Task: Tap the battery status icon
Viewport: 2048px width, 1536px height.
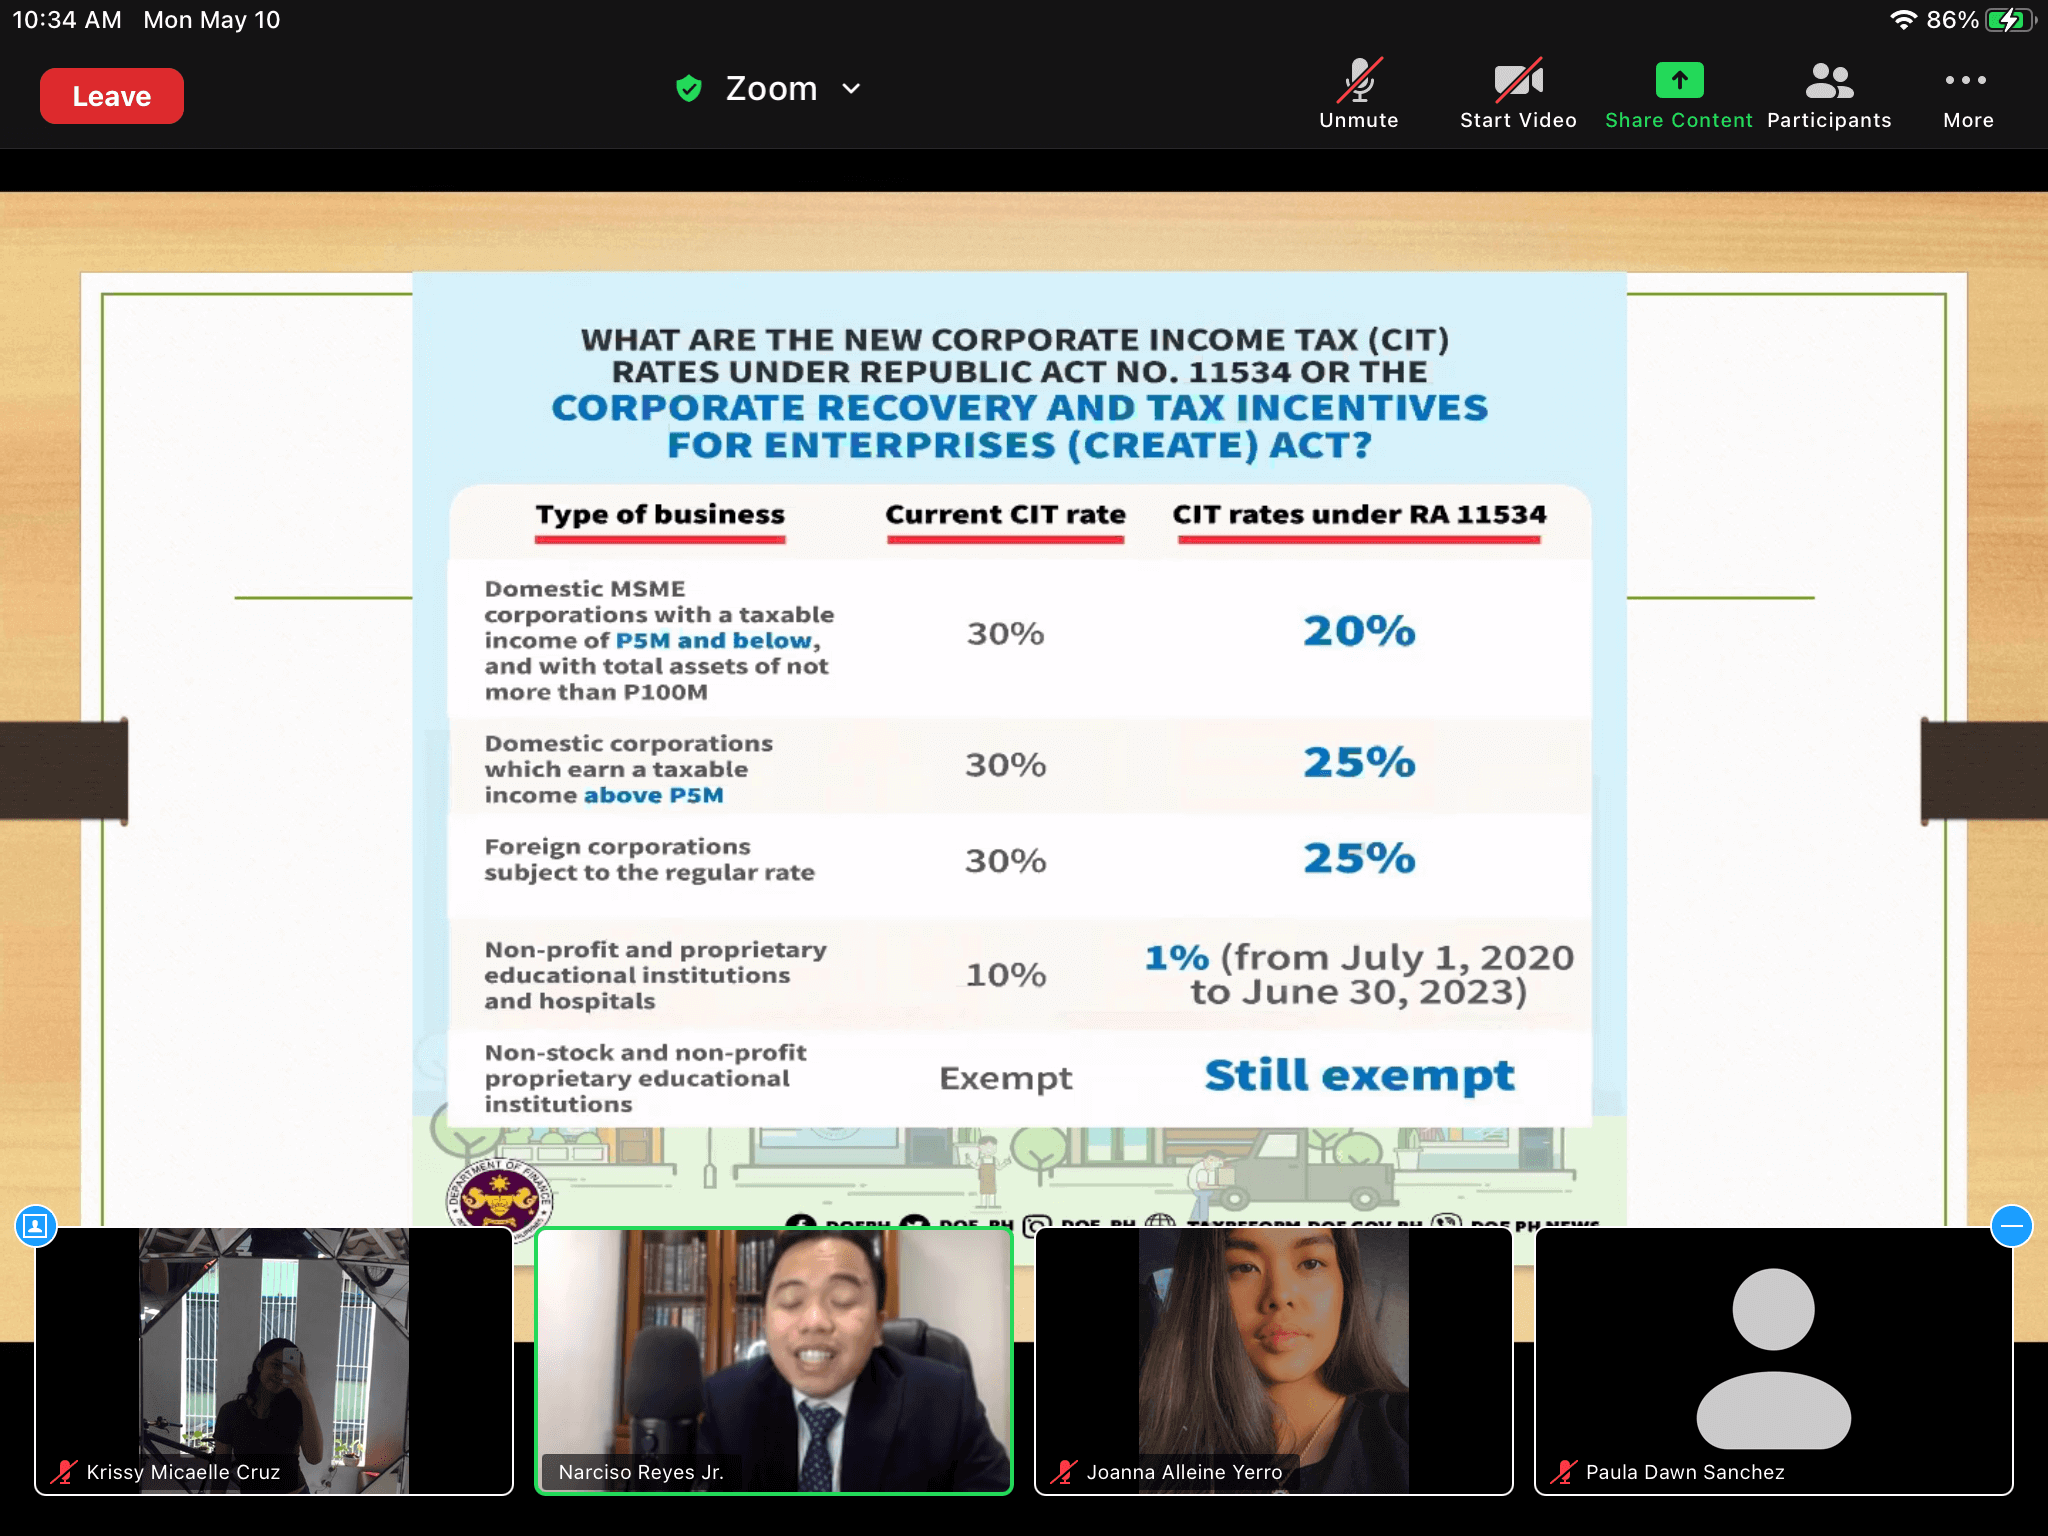Action: [2010, 20]
